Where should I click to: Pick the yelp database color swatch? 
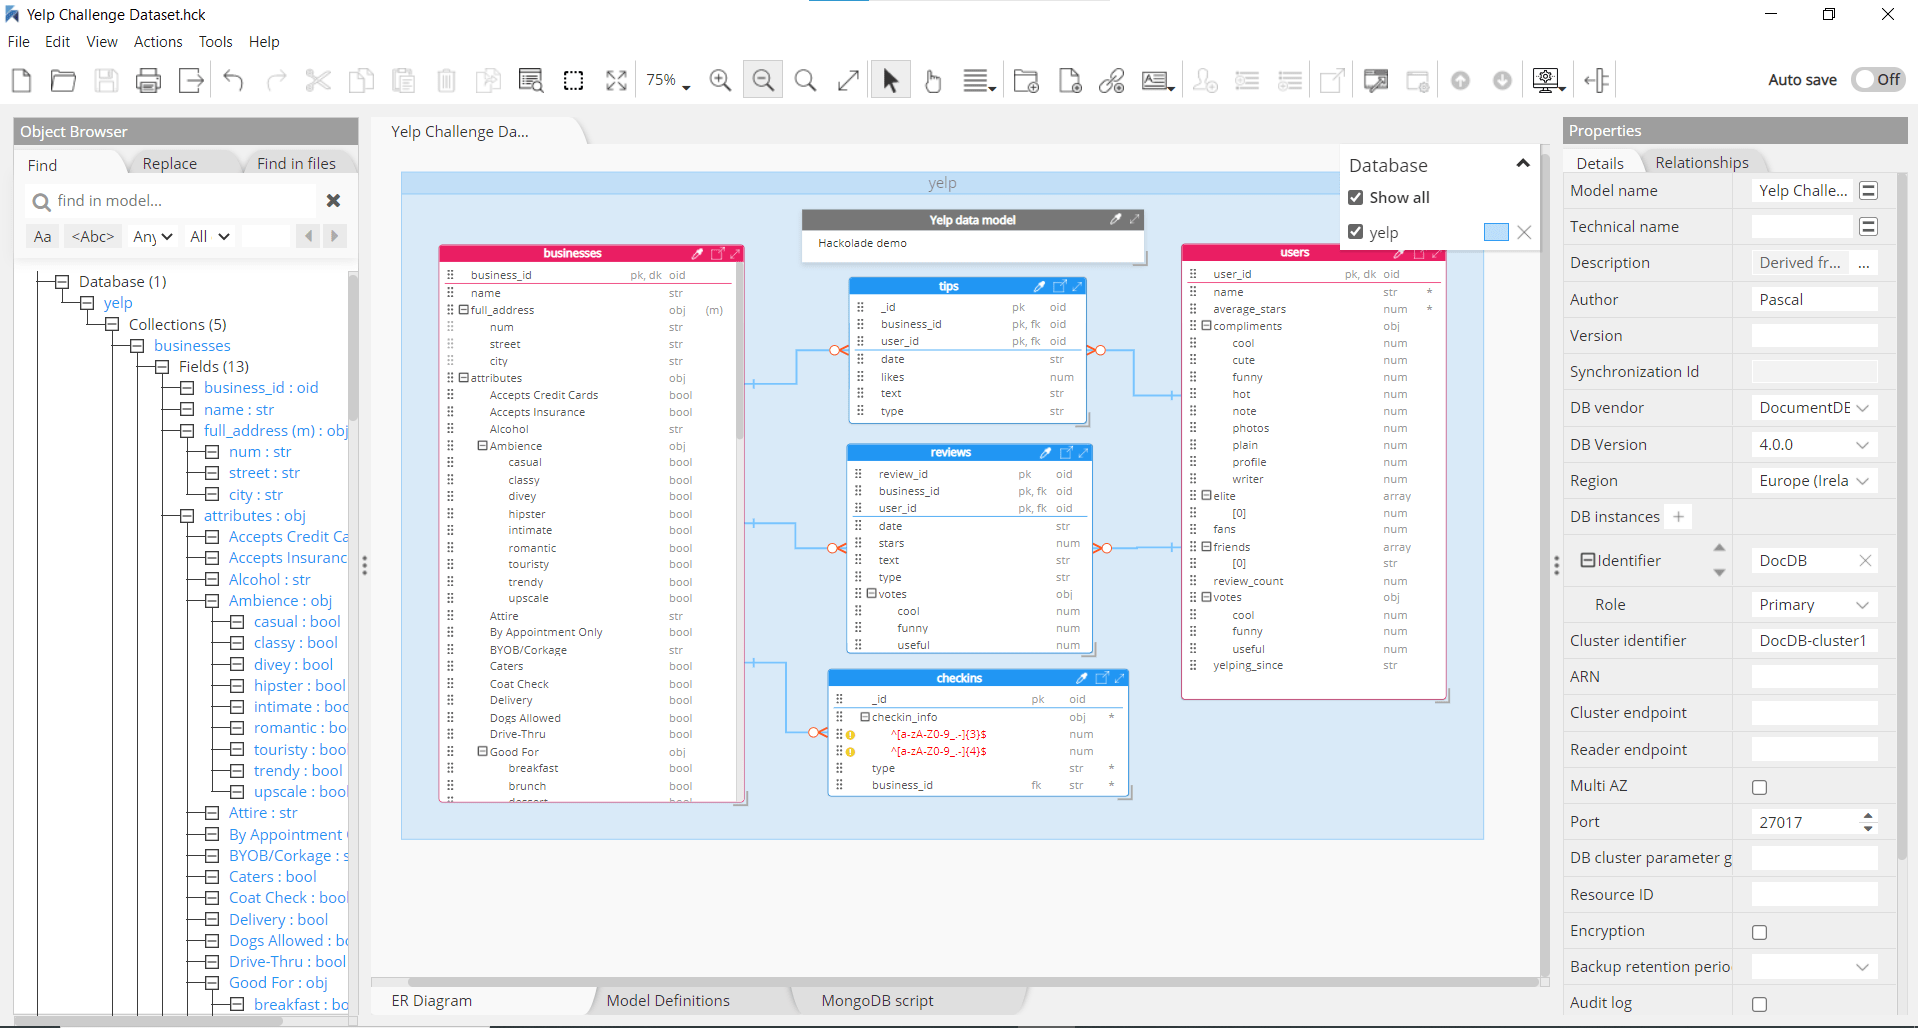(1496, 232)
